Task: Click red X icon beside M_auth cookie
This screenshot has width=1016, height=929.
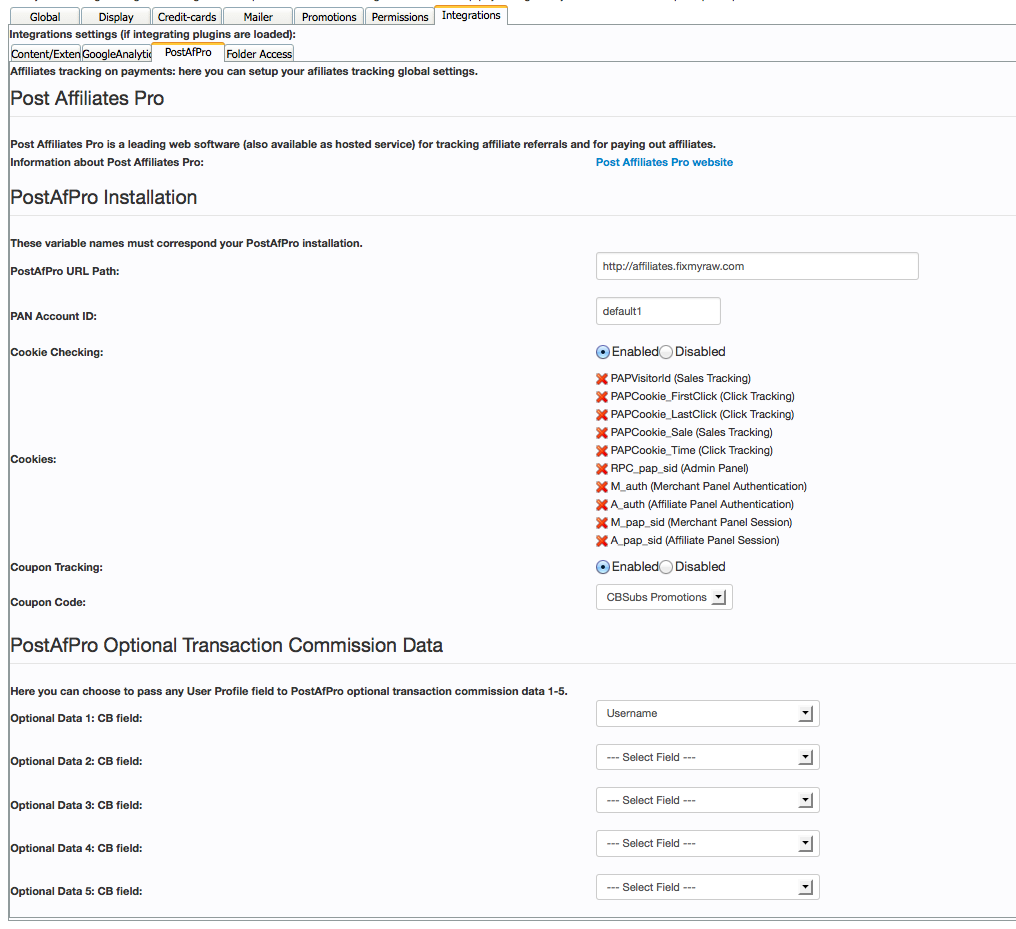Action: (602, 487)
